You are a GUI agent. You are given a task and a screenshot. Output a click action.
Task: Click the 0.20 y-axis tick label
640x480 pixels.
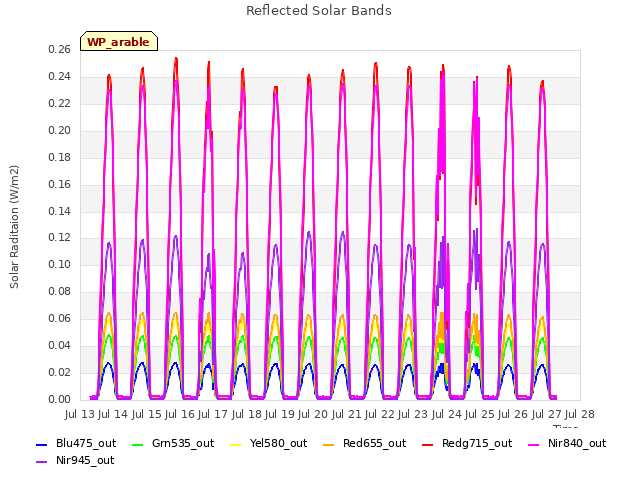pos(59,130)
